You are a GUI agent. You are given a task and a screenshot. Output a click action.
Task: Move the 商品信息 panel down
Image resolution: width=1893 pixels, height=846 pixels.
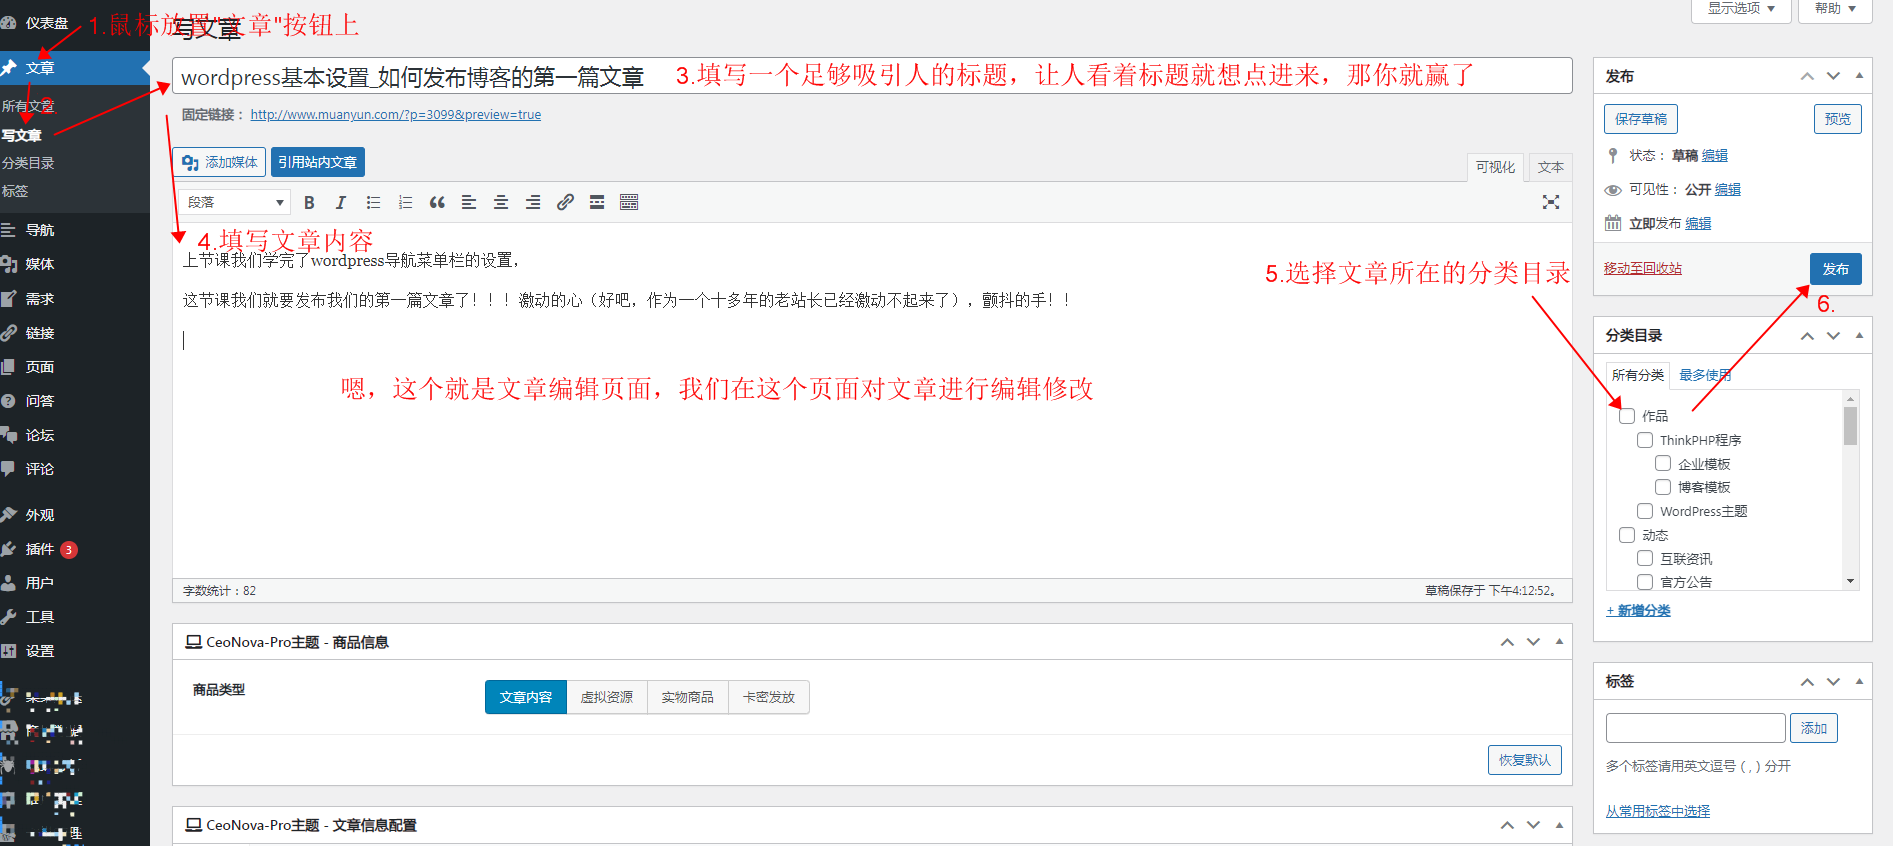(x=1533, y=642)
